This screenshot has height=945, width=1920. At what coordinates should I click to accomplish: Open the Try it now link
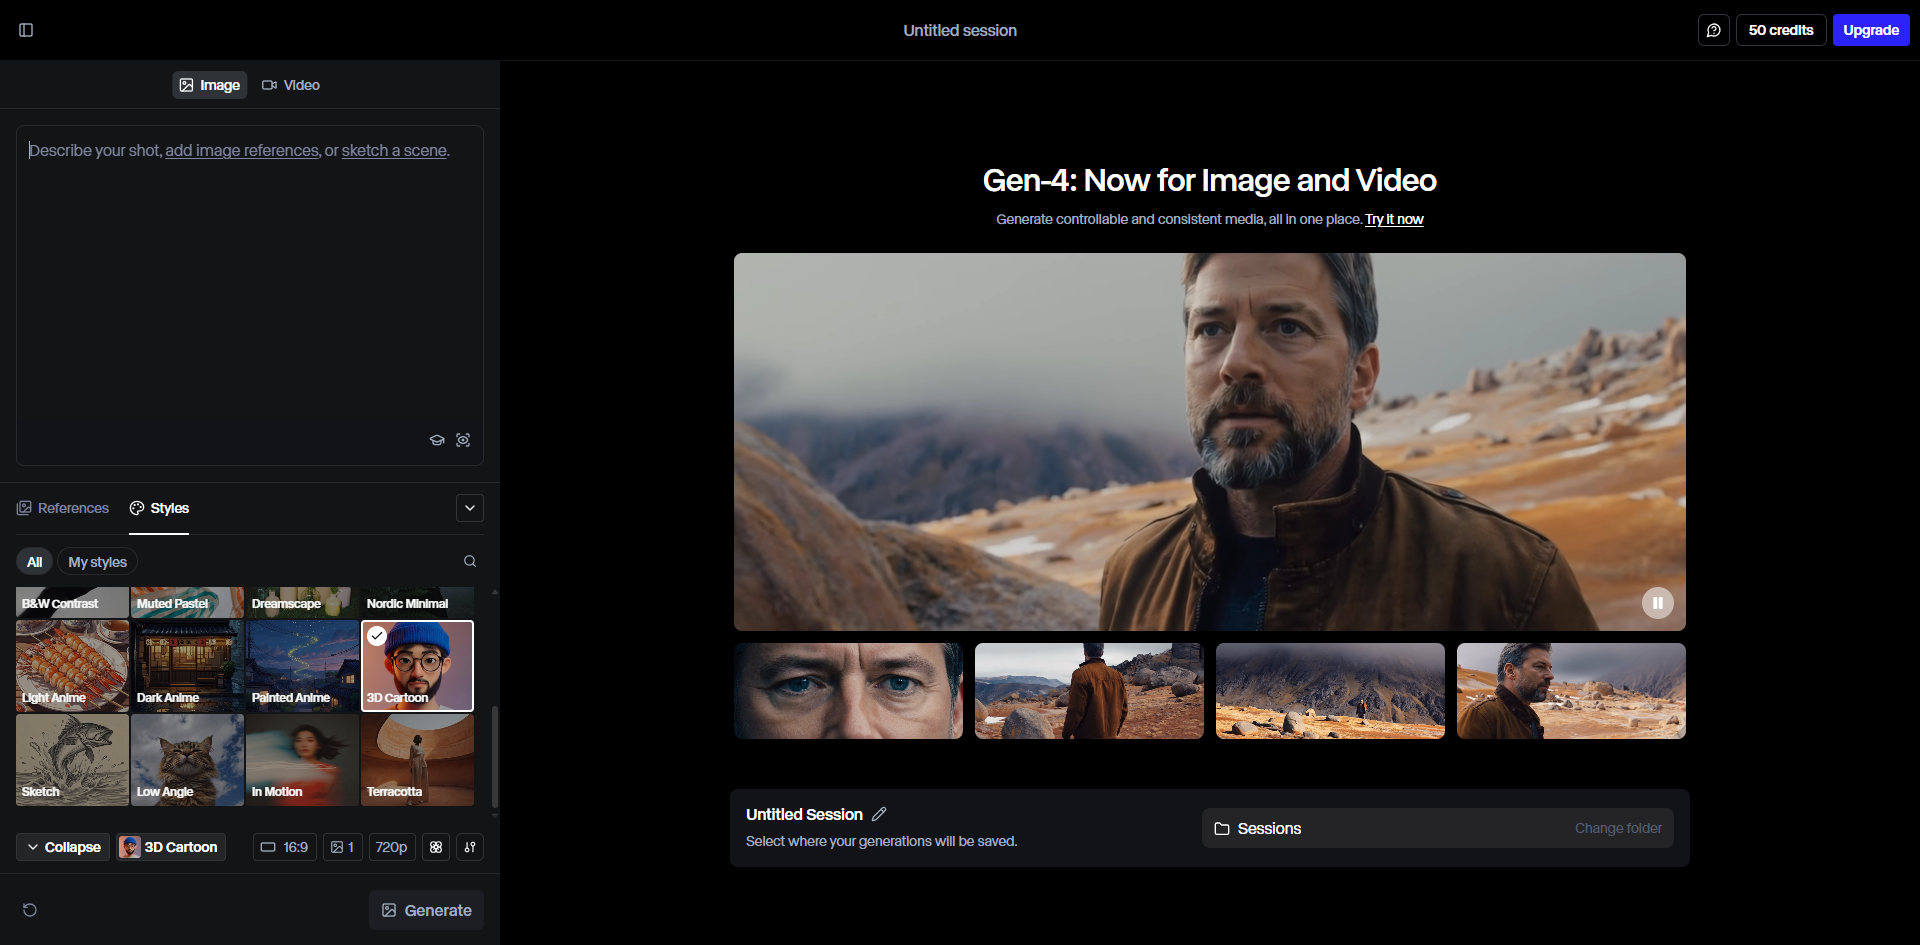pos(1394,219)
